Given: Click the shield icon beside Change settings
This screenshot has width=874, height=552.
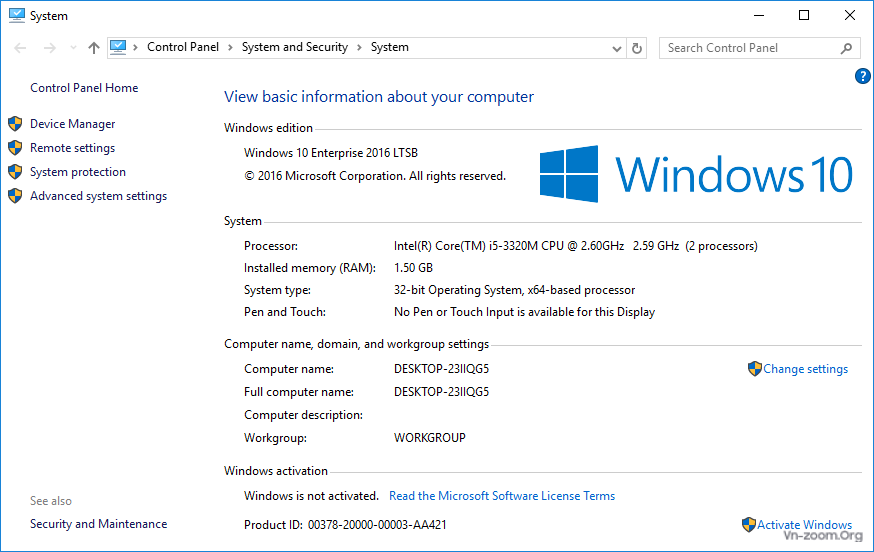Looking at the screenshot, I should coord(754,369).
